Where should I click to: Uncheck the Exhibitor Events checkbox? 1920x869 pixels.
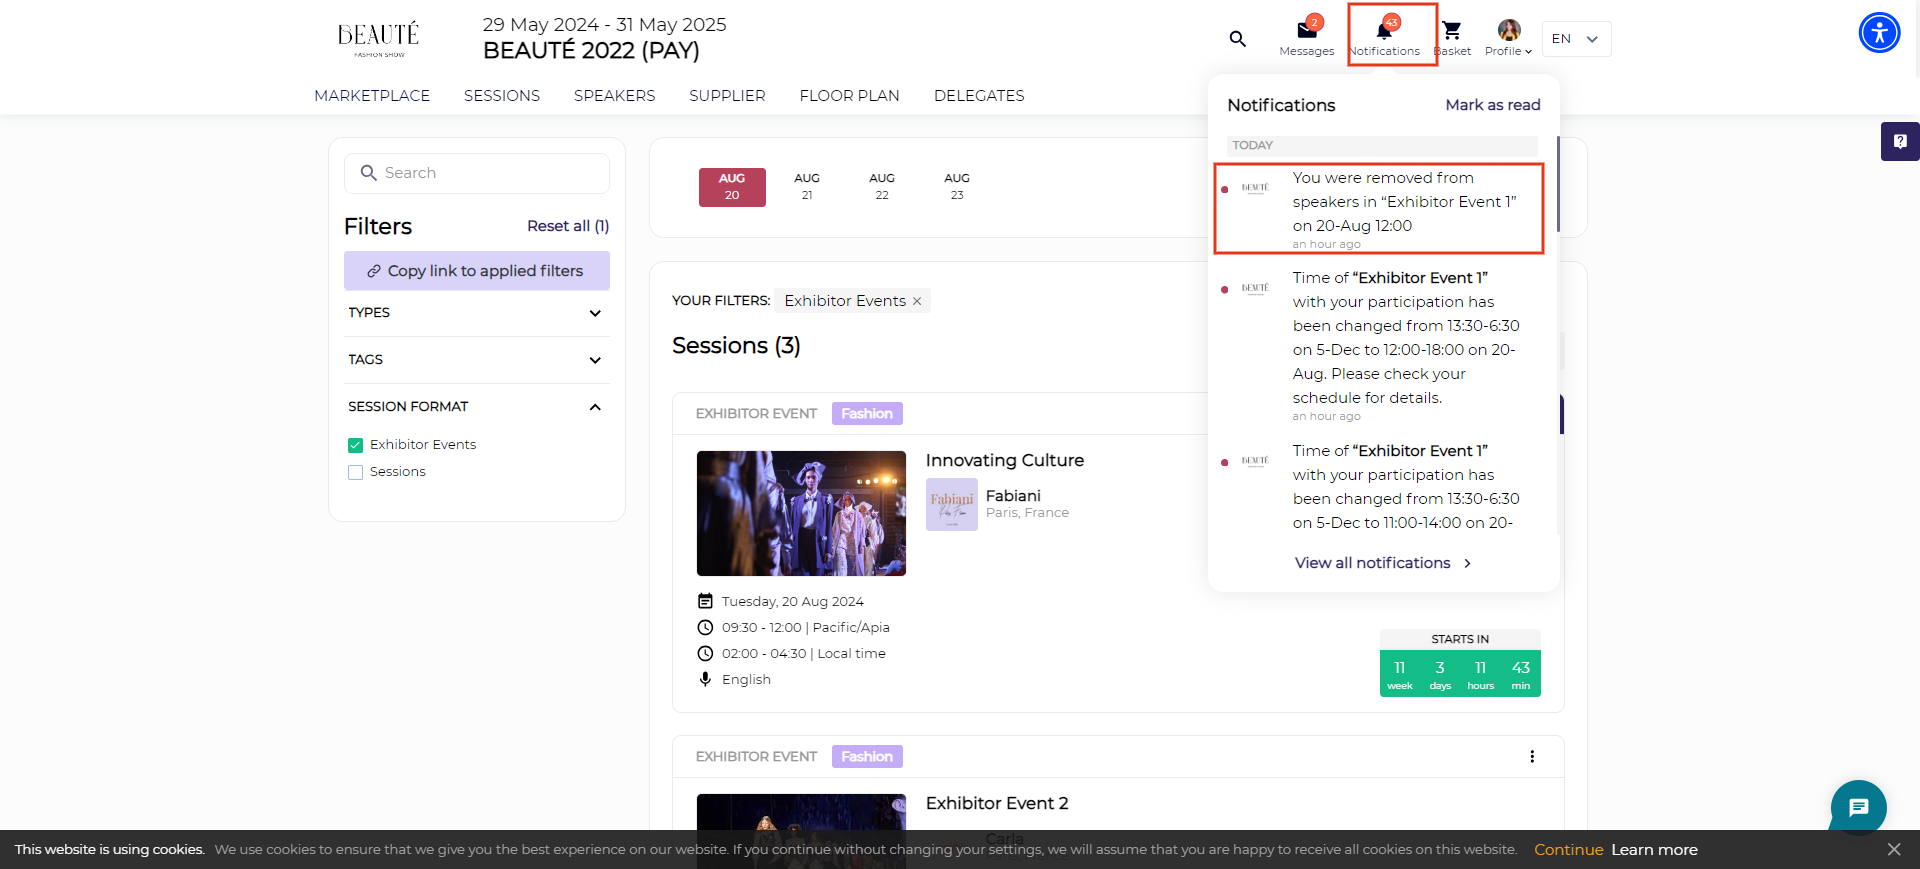355,445
